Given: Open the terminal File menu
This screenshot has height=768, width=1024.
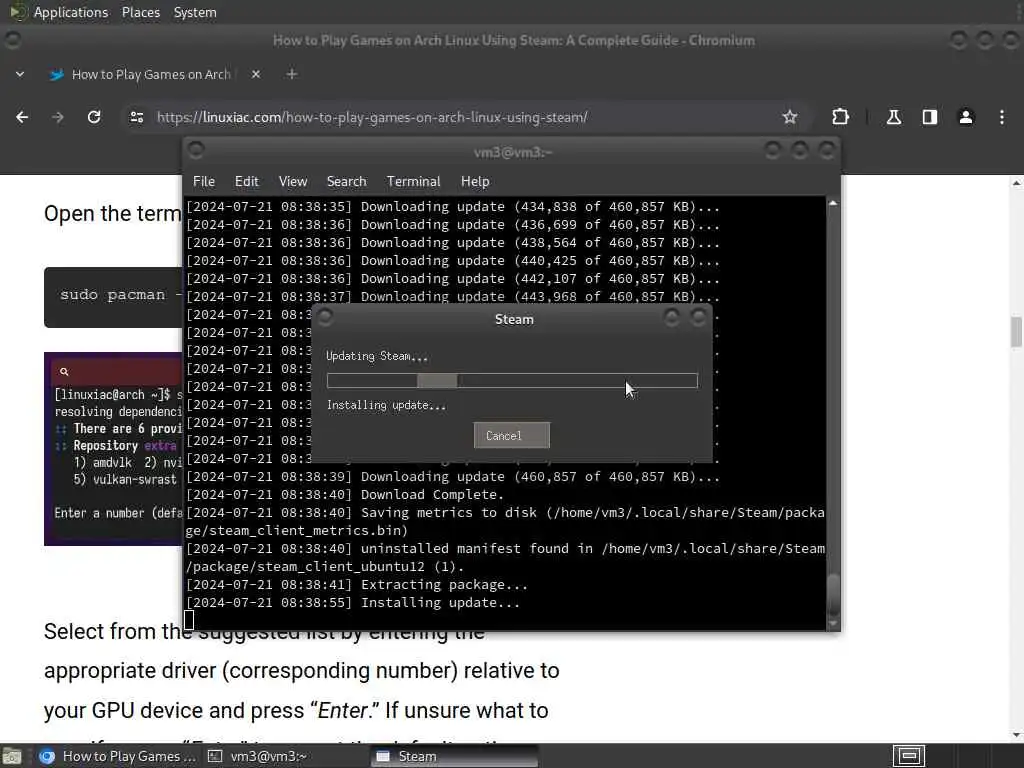Looking at the screenshot, I should coord(204,182).
